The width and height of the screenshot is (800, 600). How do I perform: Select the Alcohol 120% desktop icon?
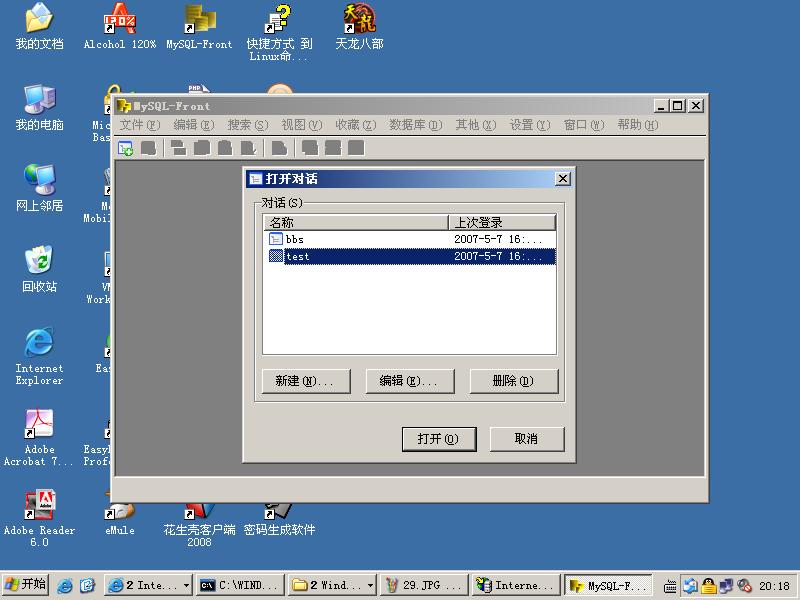120,27
